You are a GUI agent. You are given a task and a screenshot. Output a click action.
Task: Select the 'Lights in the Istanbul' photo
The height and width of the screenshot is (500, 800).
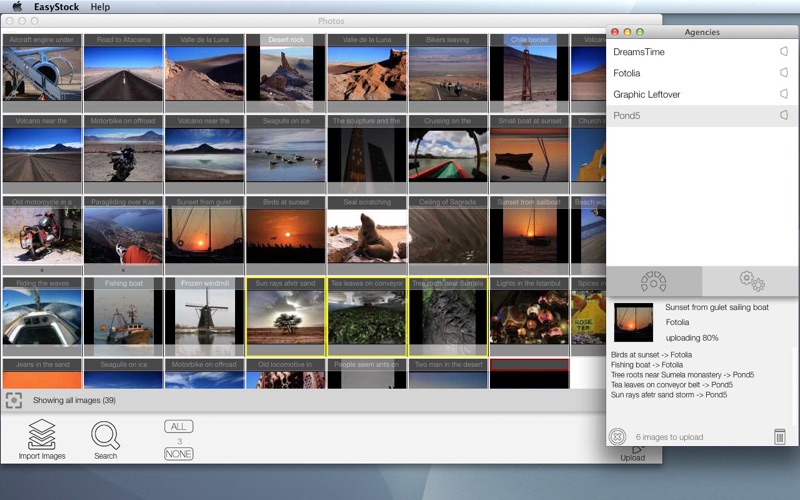[x=529, y=316]
